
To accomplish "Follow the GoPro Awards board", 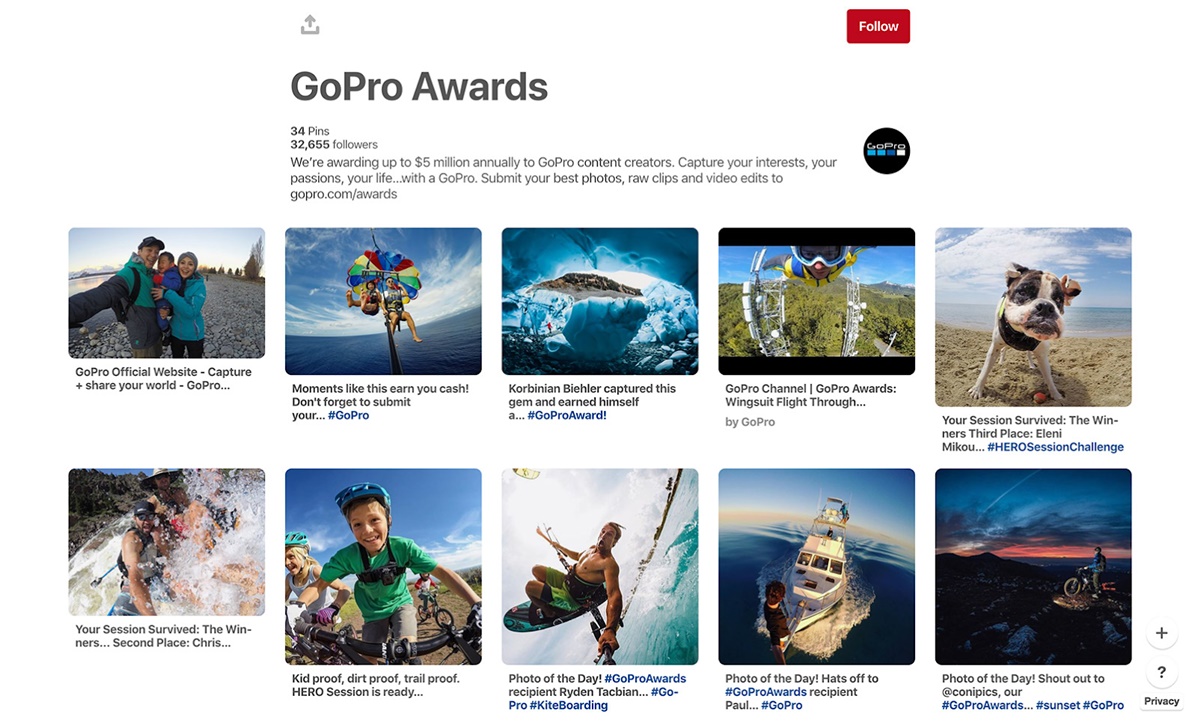I will click(x=877, y=26).
